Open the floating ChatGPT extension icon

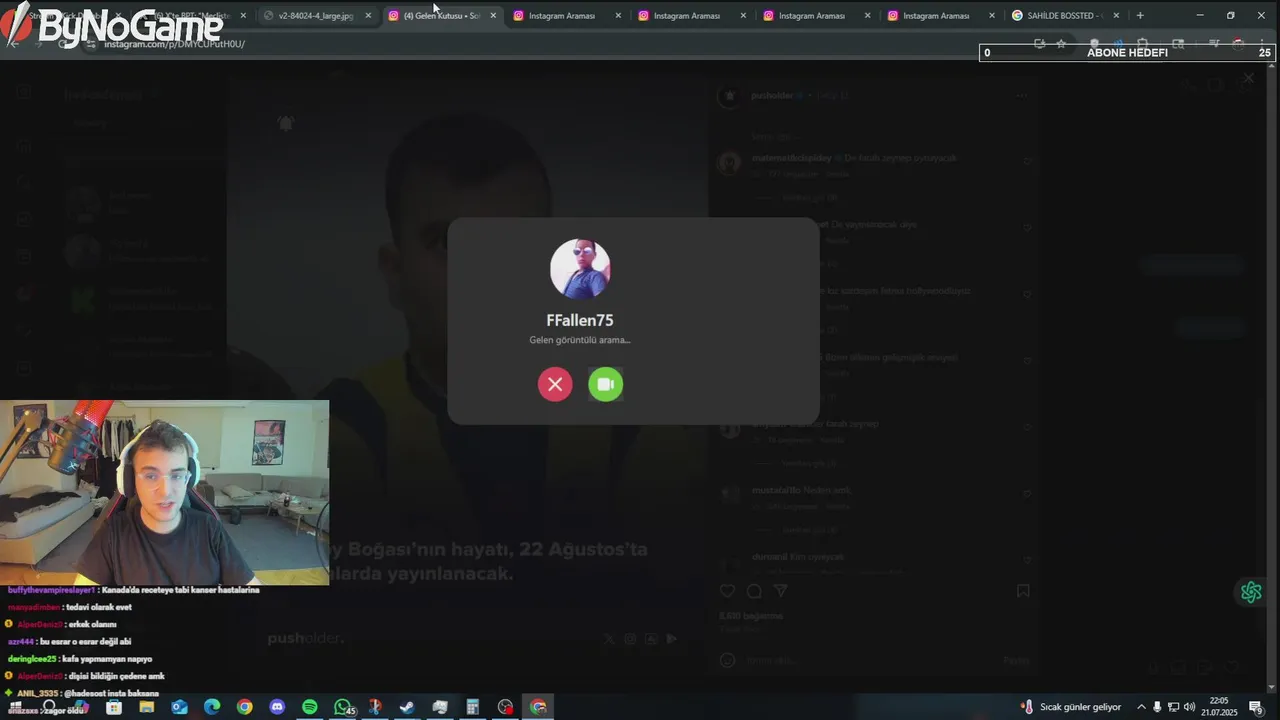tap(1251, 592)
